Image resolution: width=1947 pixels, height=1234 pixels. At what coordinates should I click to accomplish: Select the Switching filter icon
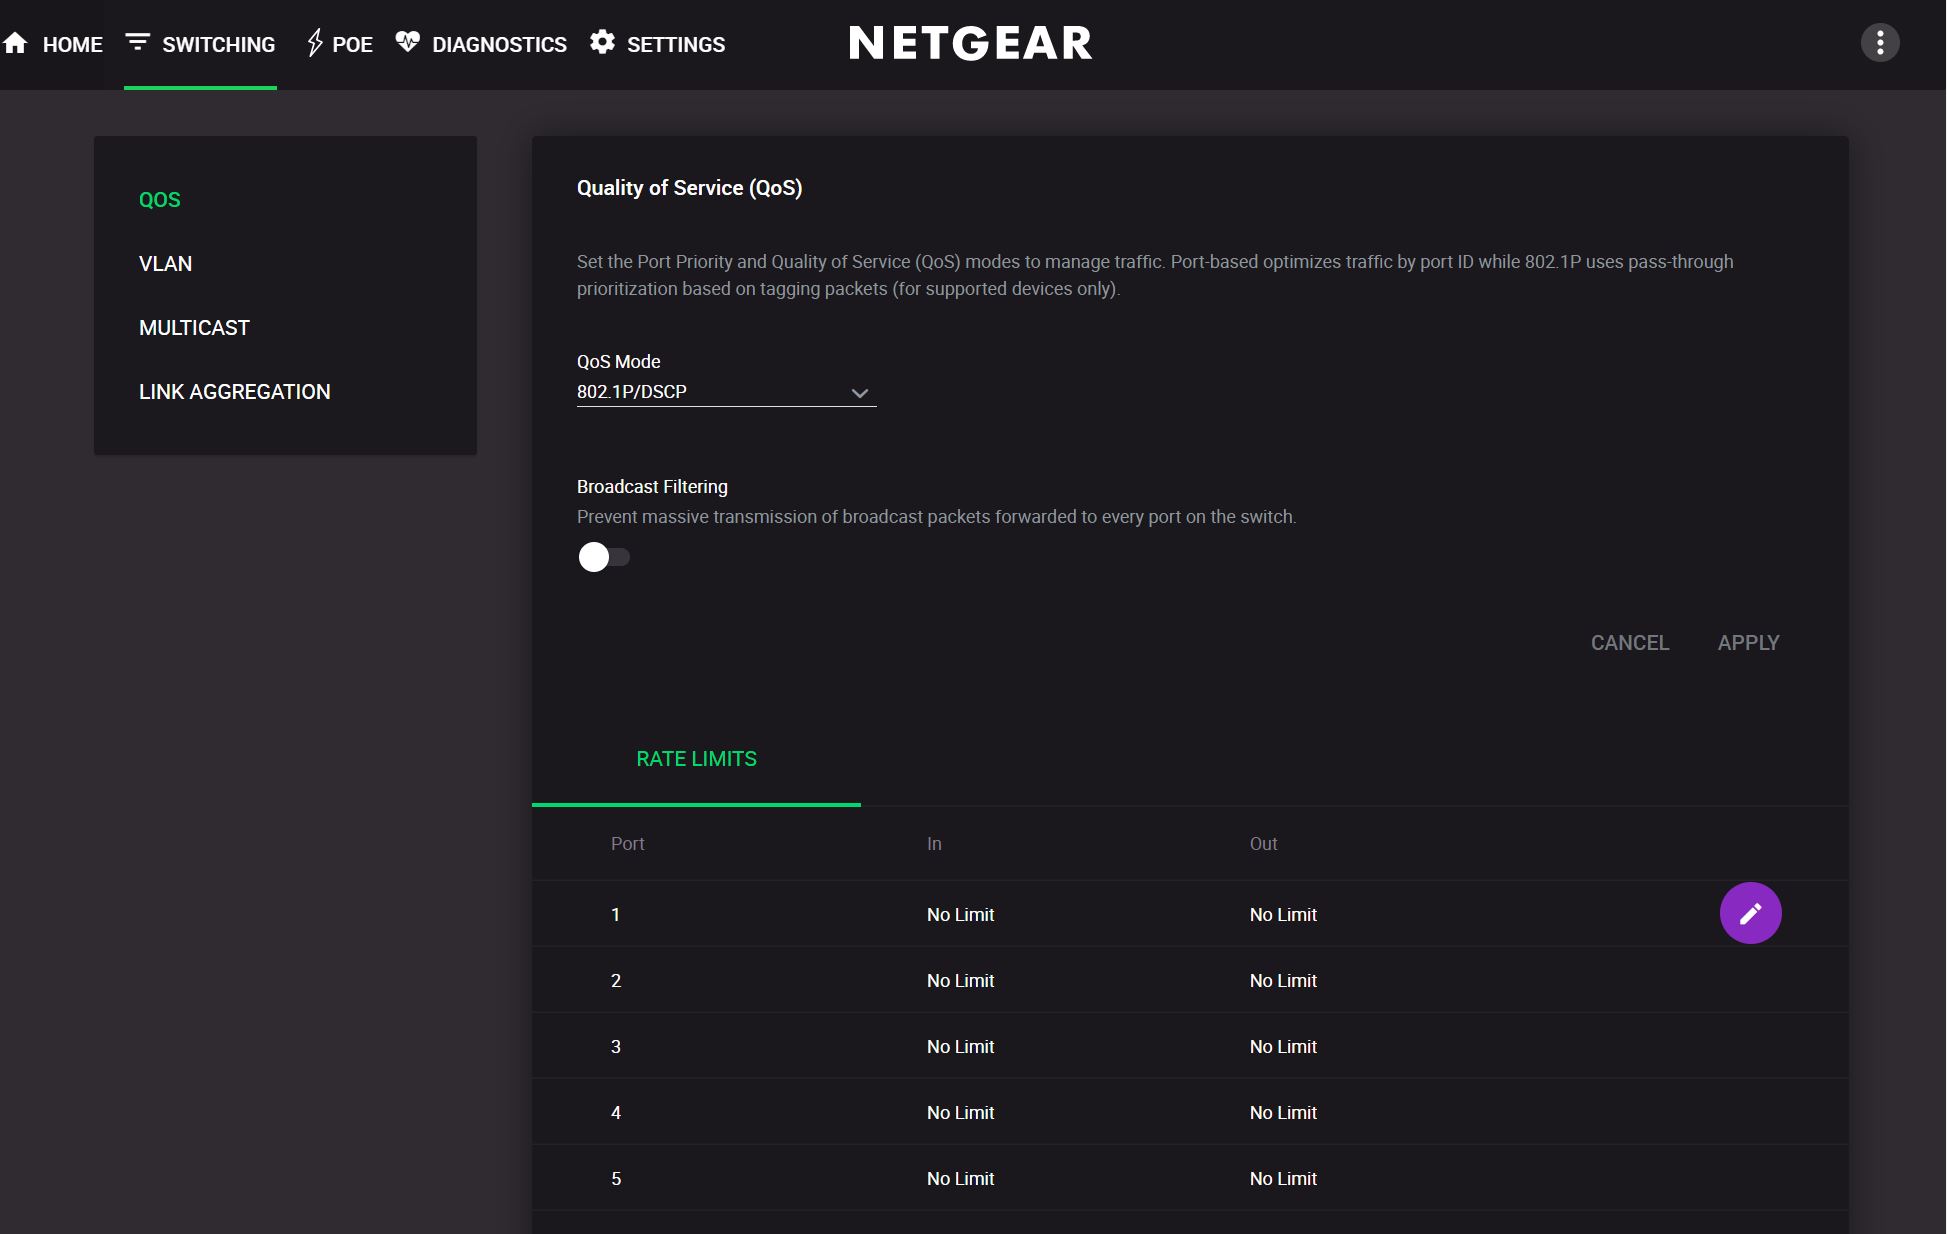(x=137, y=42)
